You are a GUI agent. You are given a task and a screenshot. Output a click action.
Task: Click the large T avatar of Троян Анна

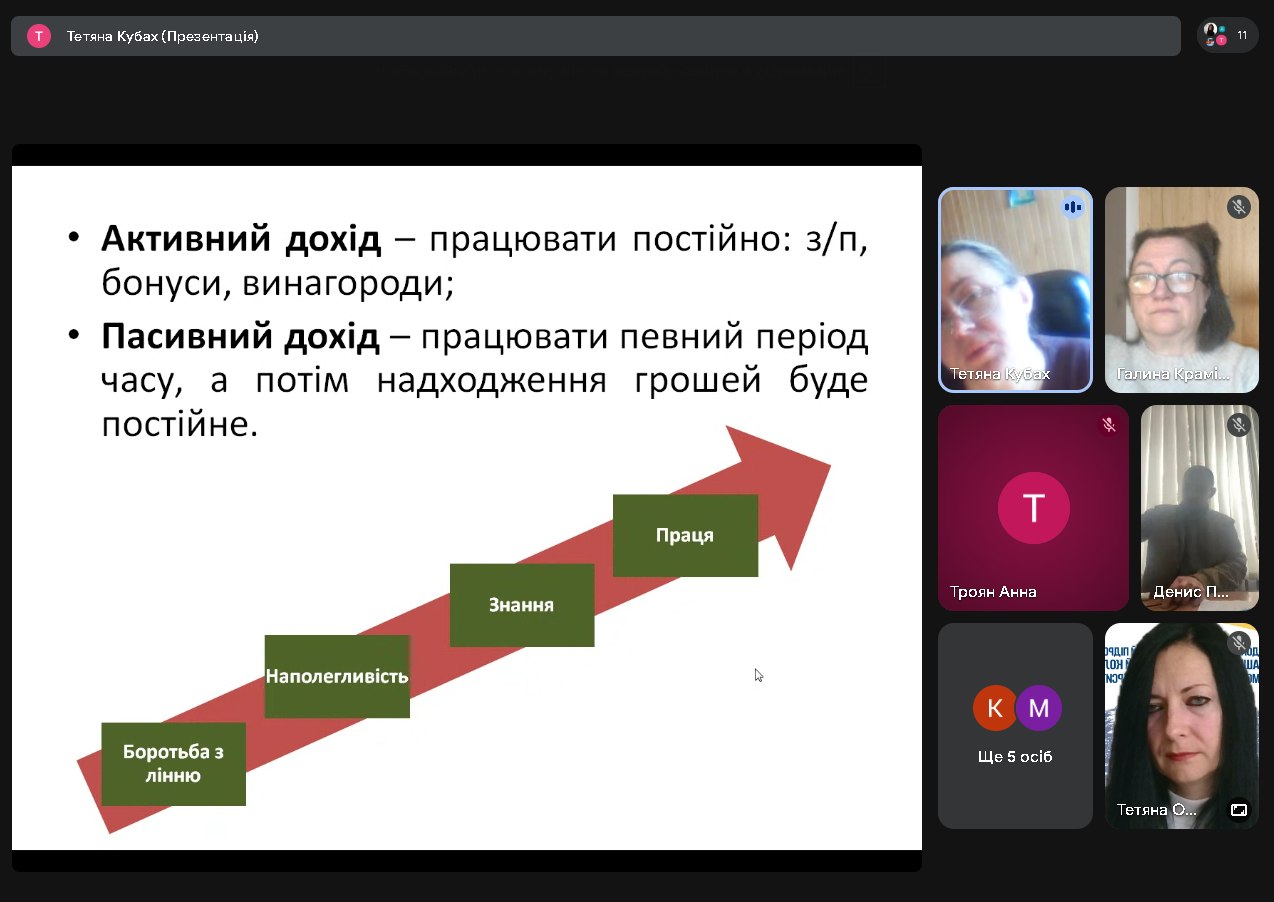pyautogui.click(x=1033, y=508)
